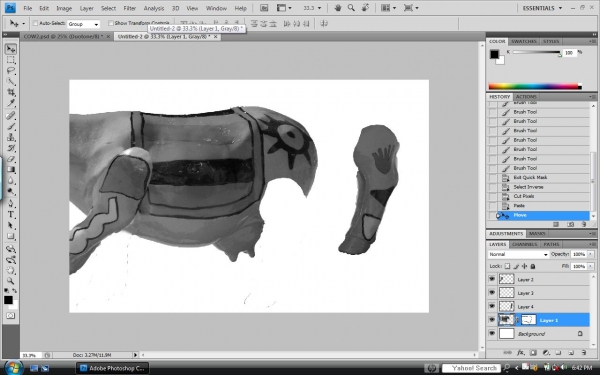Screen dimensions: 600x375
Task: Hide Layer 3 with its eye icon
Action: pyautogui.click(x=492, y=293)
